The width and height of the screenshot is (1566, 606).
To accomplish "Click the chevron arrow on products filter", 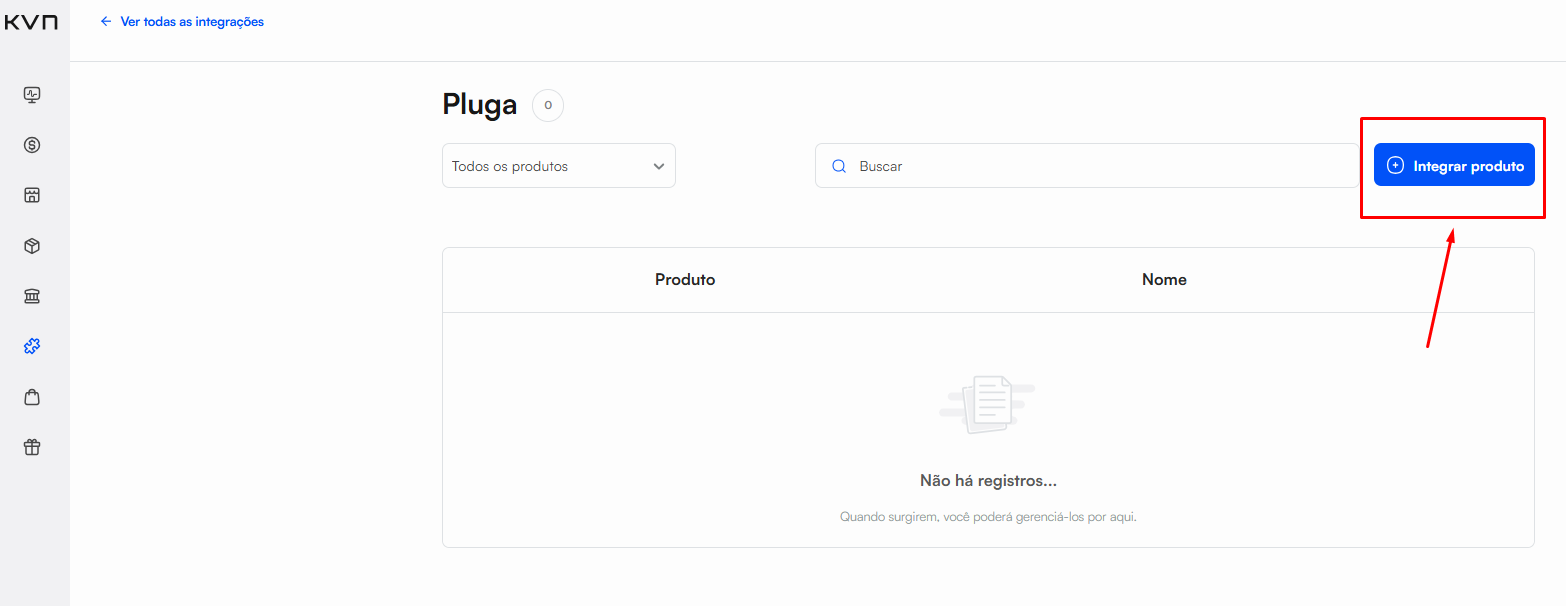I will click(x=658, y=166).
